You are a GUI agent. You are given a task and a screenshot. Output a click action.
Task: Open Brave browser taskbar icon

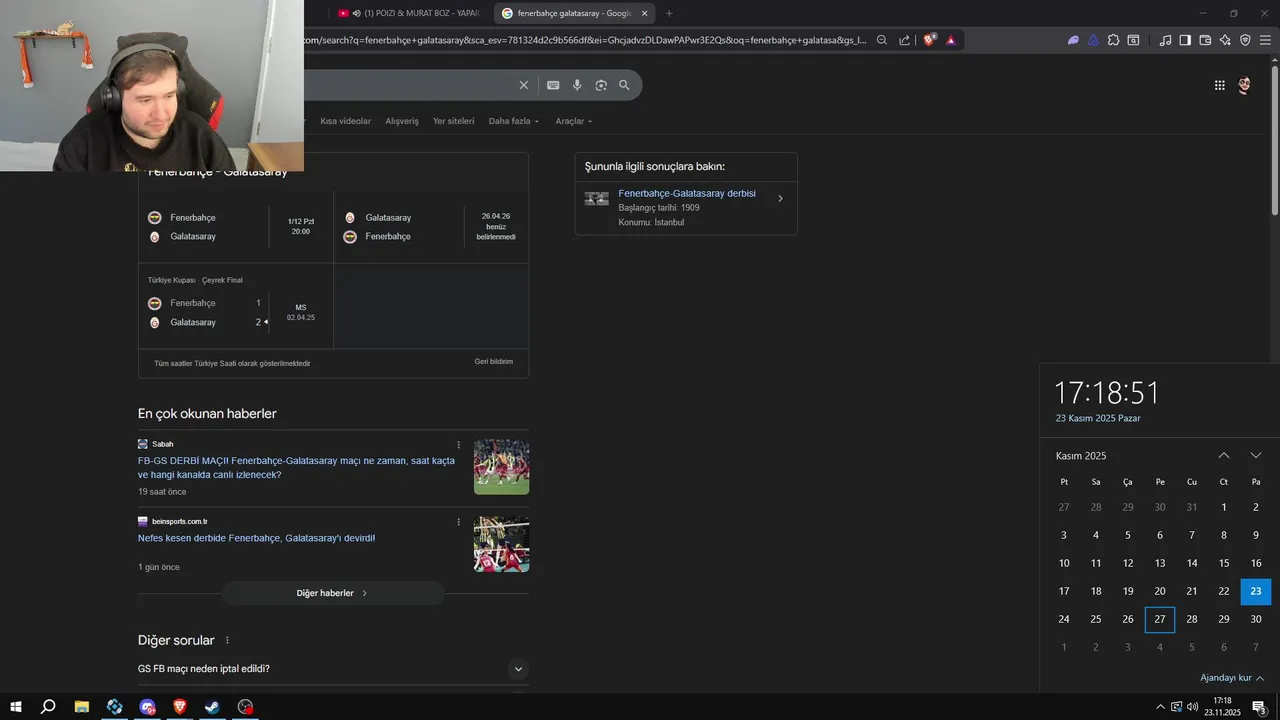(180, 707)
